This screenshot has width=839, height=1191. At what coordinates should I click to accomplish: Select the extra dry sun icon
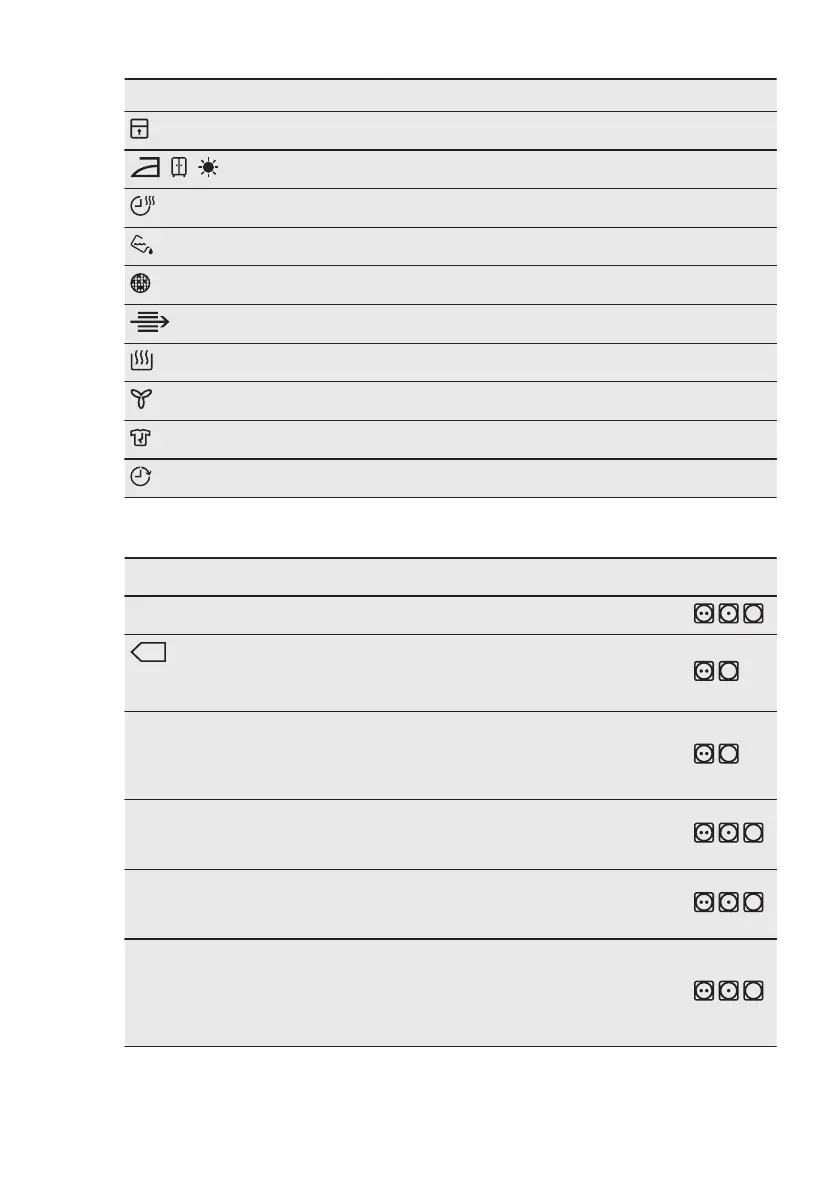click(x=208, y=167)
